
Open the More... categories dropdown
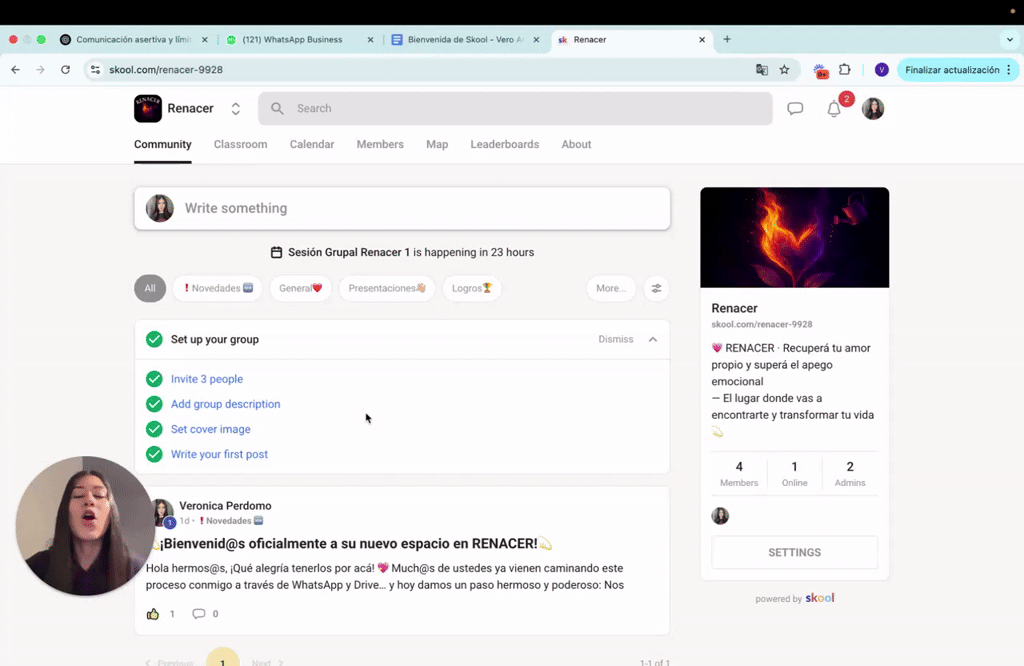[x=611, y=288]
